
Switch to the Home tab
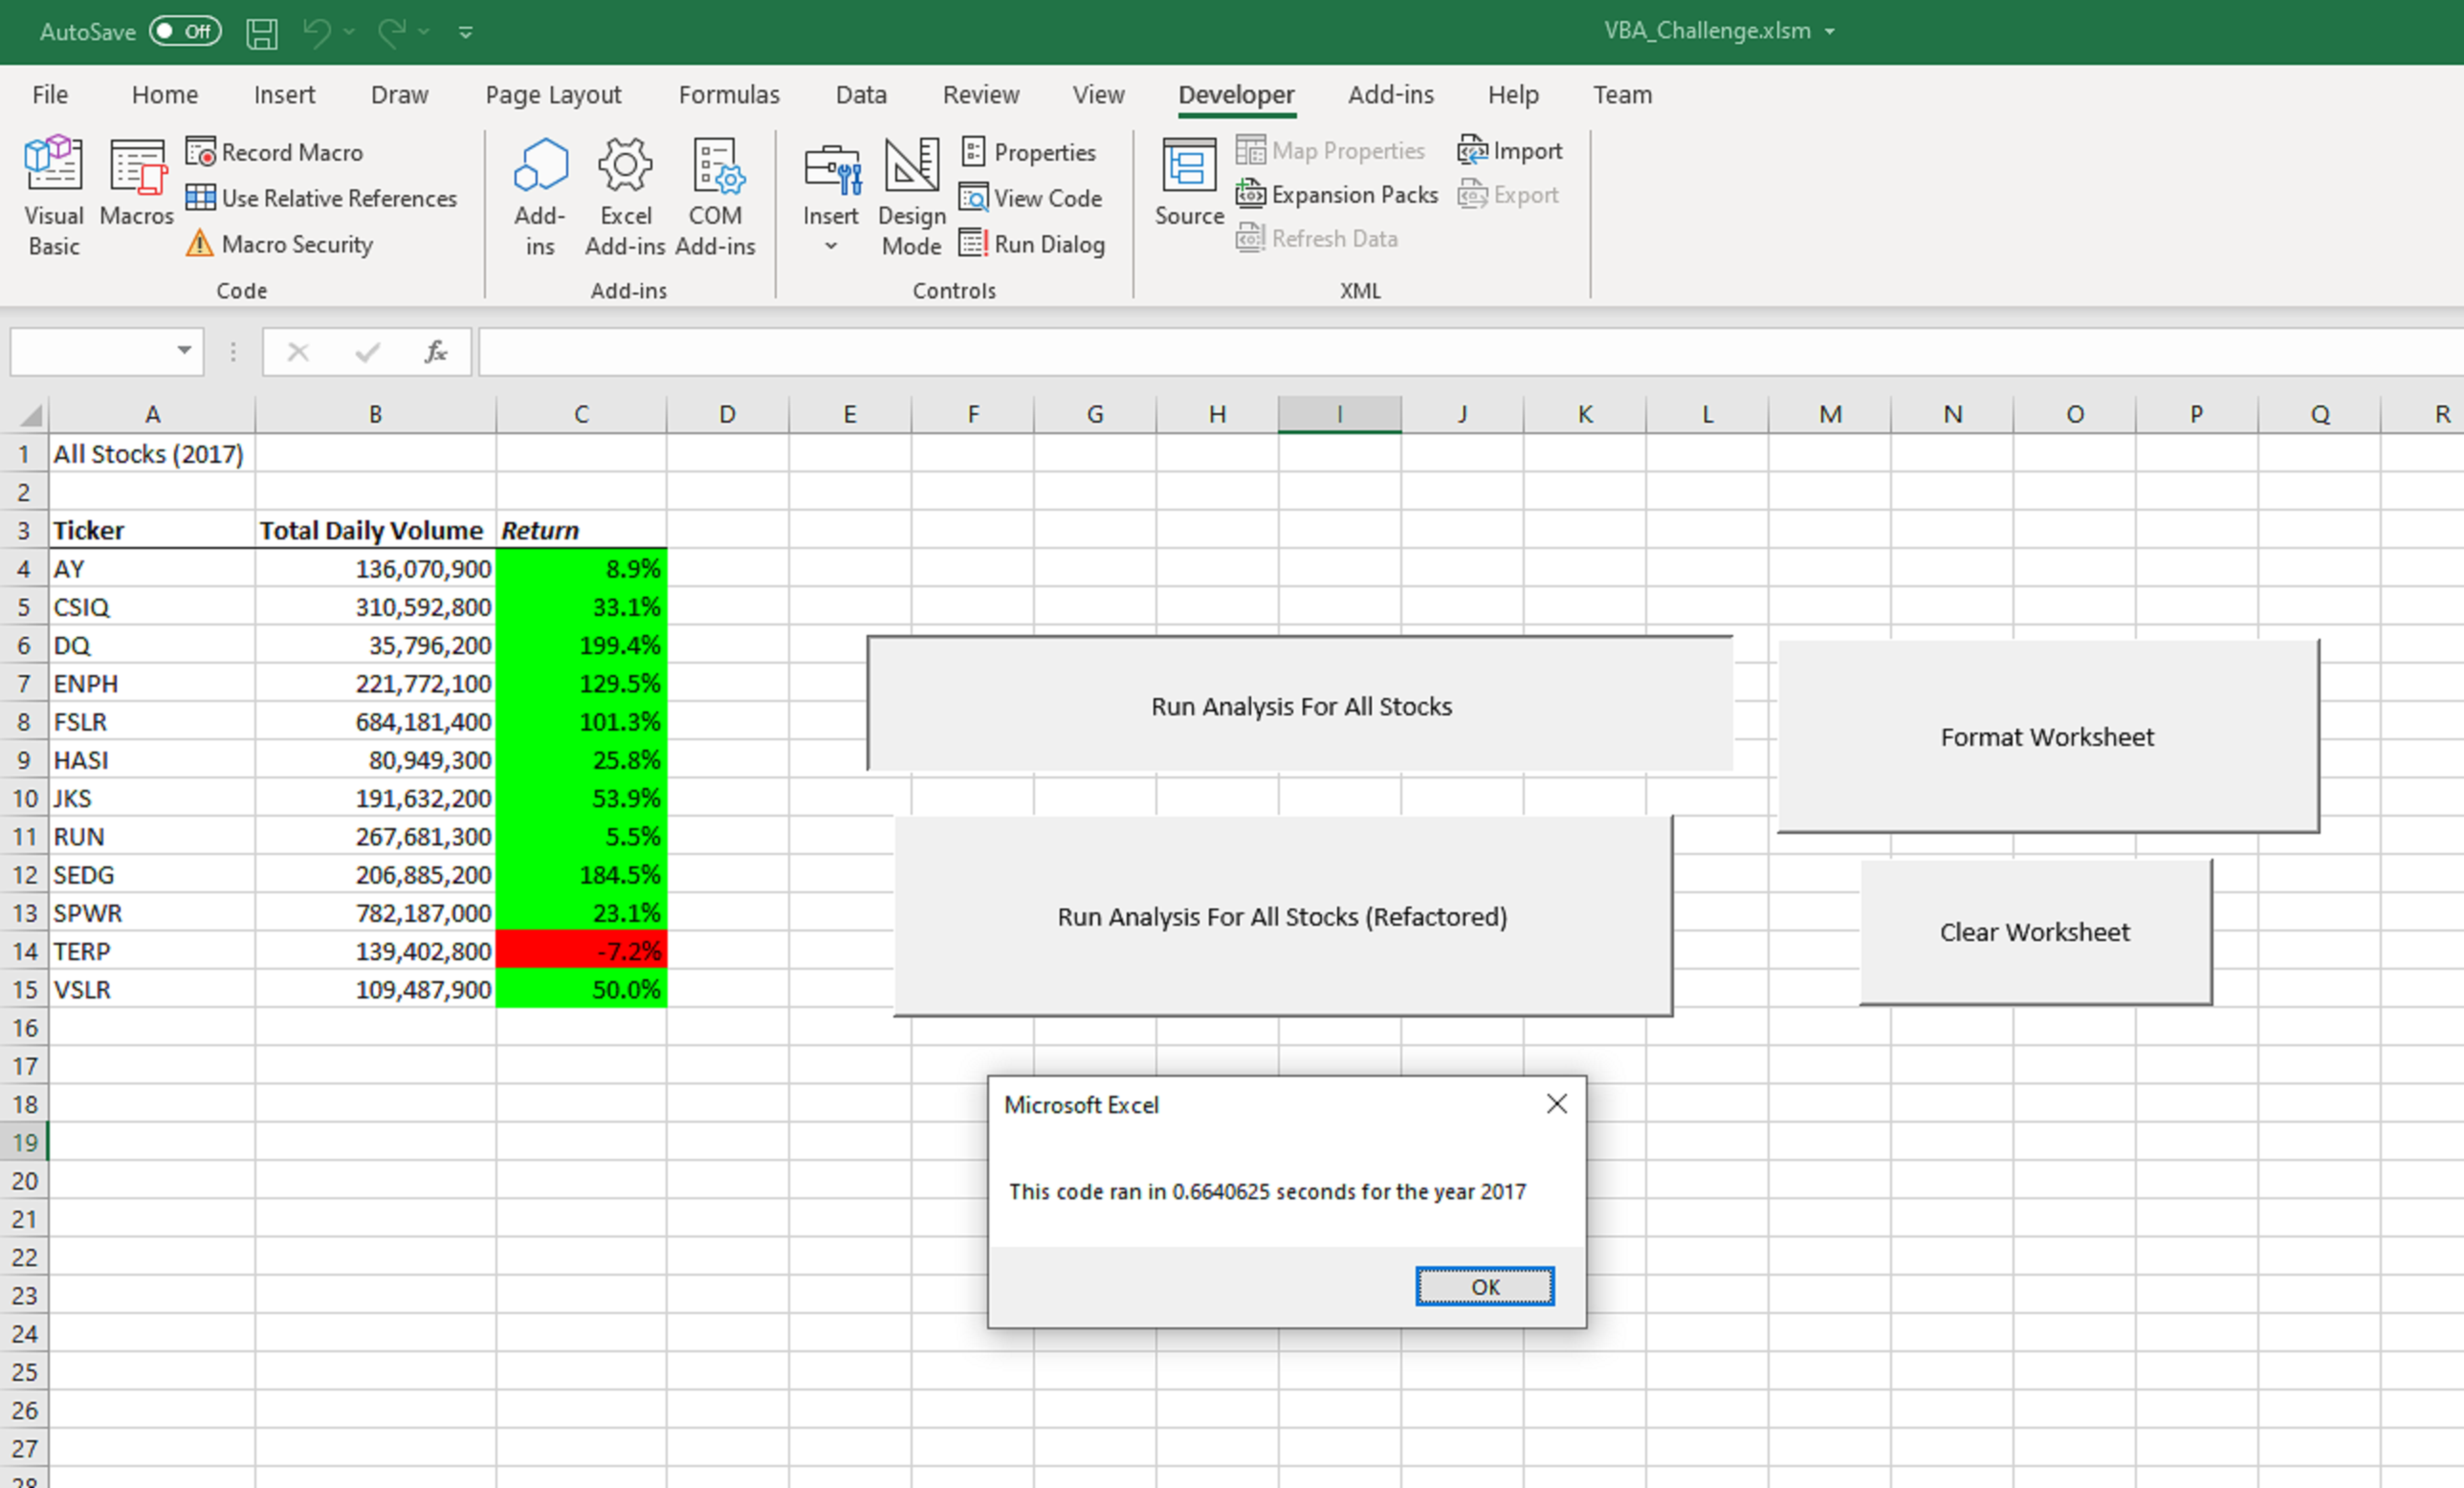tap(165, 94)
